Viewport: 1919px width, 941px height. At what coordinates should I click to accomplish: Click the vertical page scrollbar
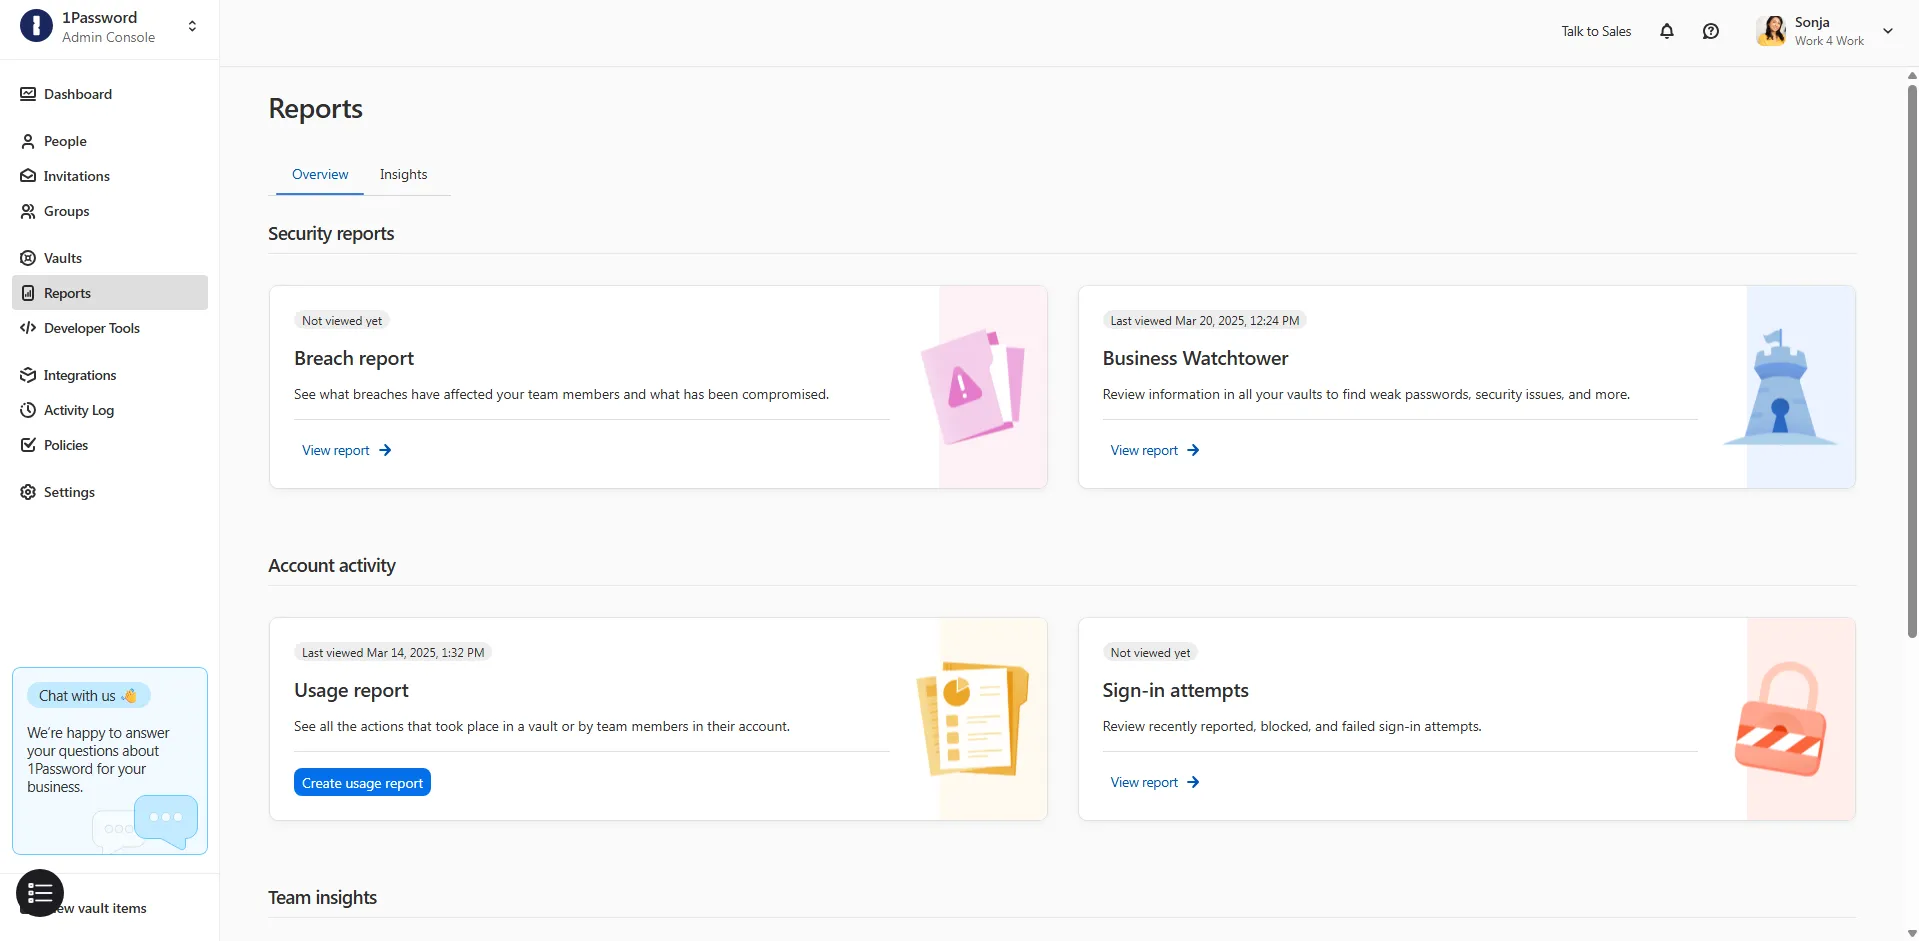tap(1911, 360)
